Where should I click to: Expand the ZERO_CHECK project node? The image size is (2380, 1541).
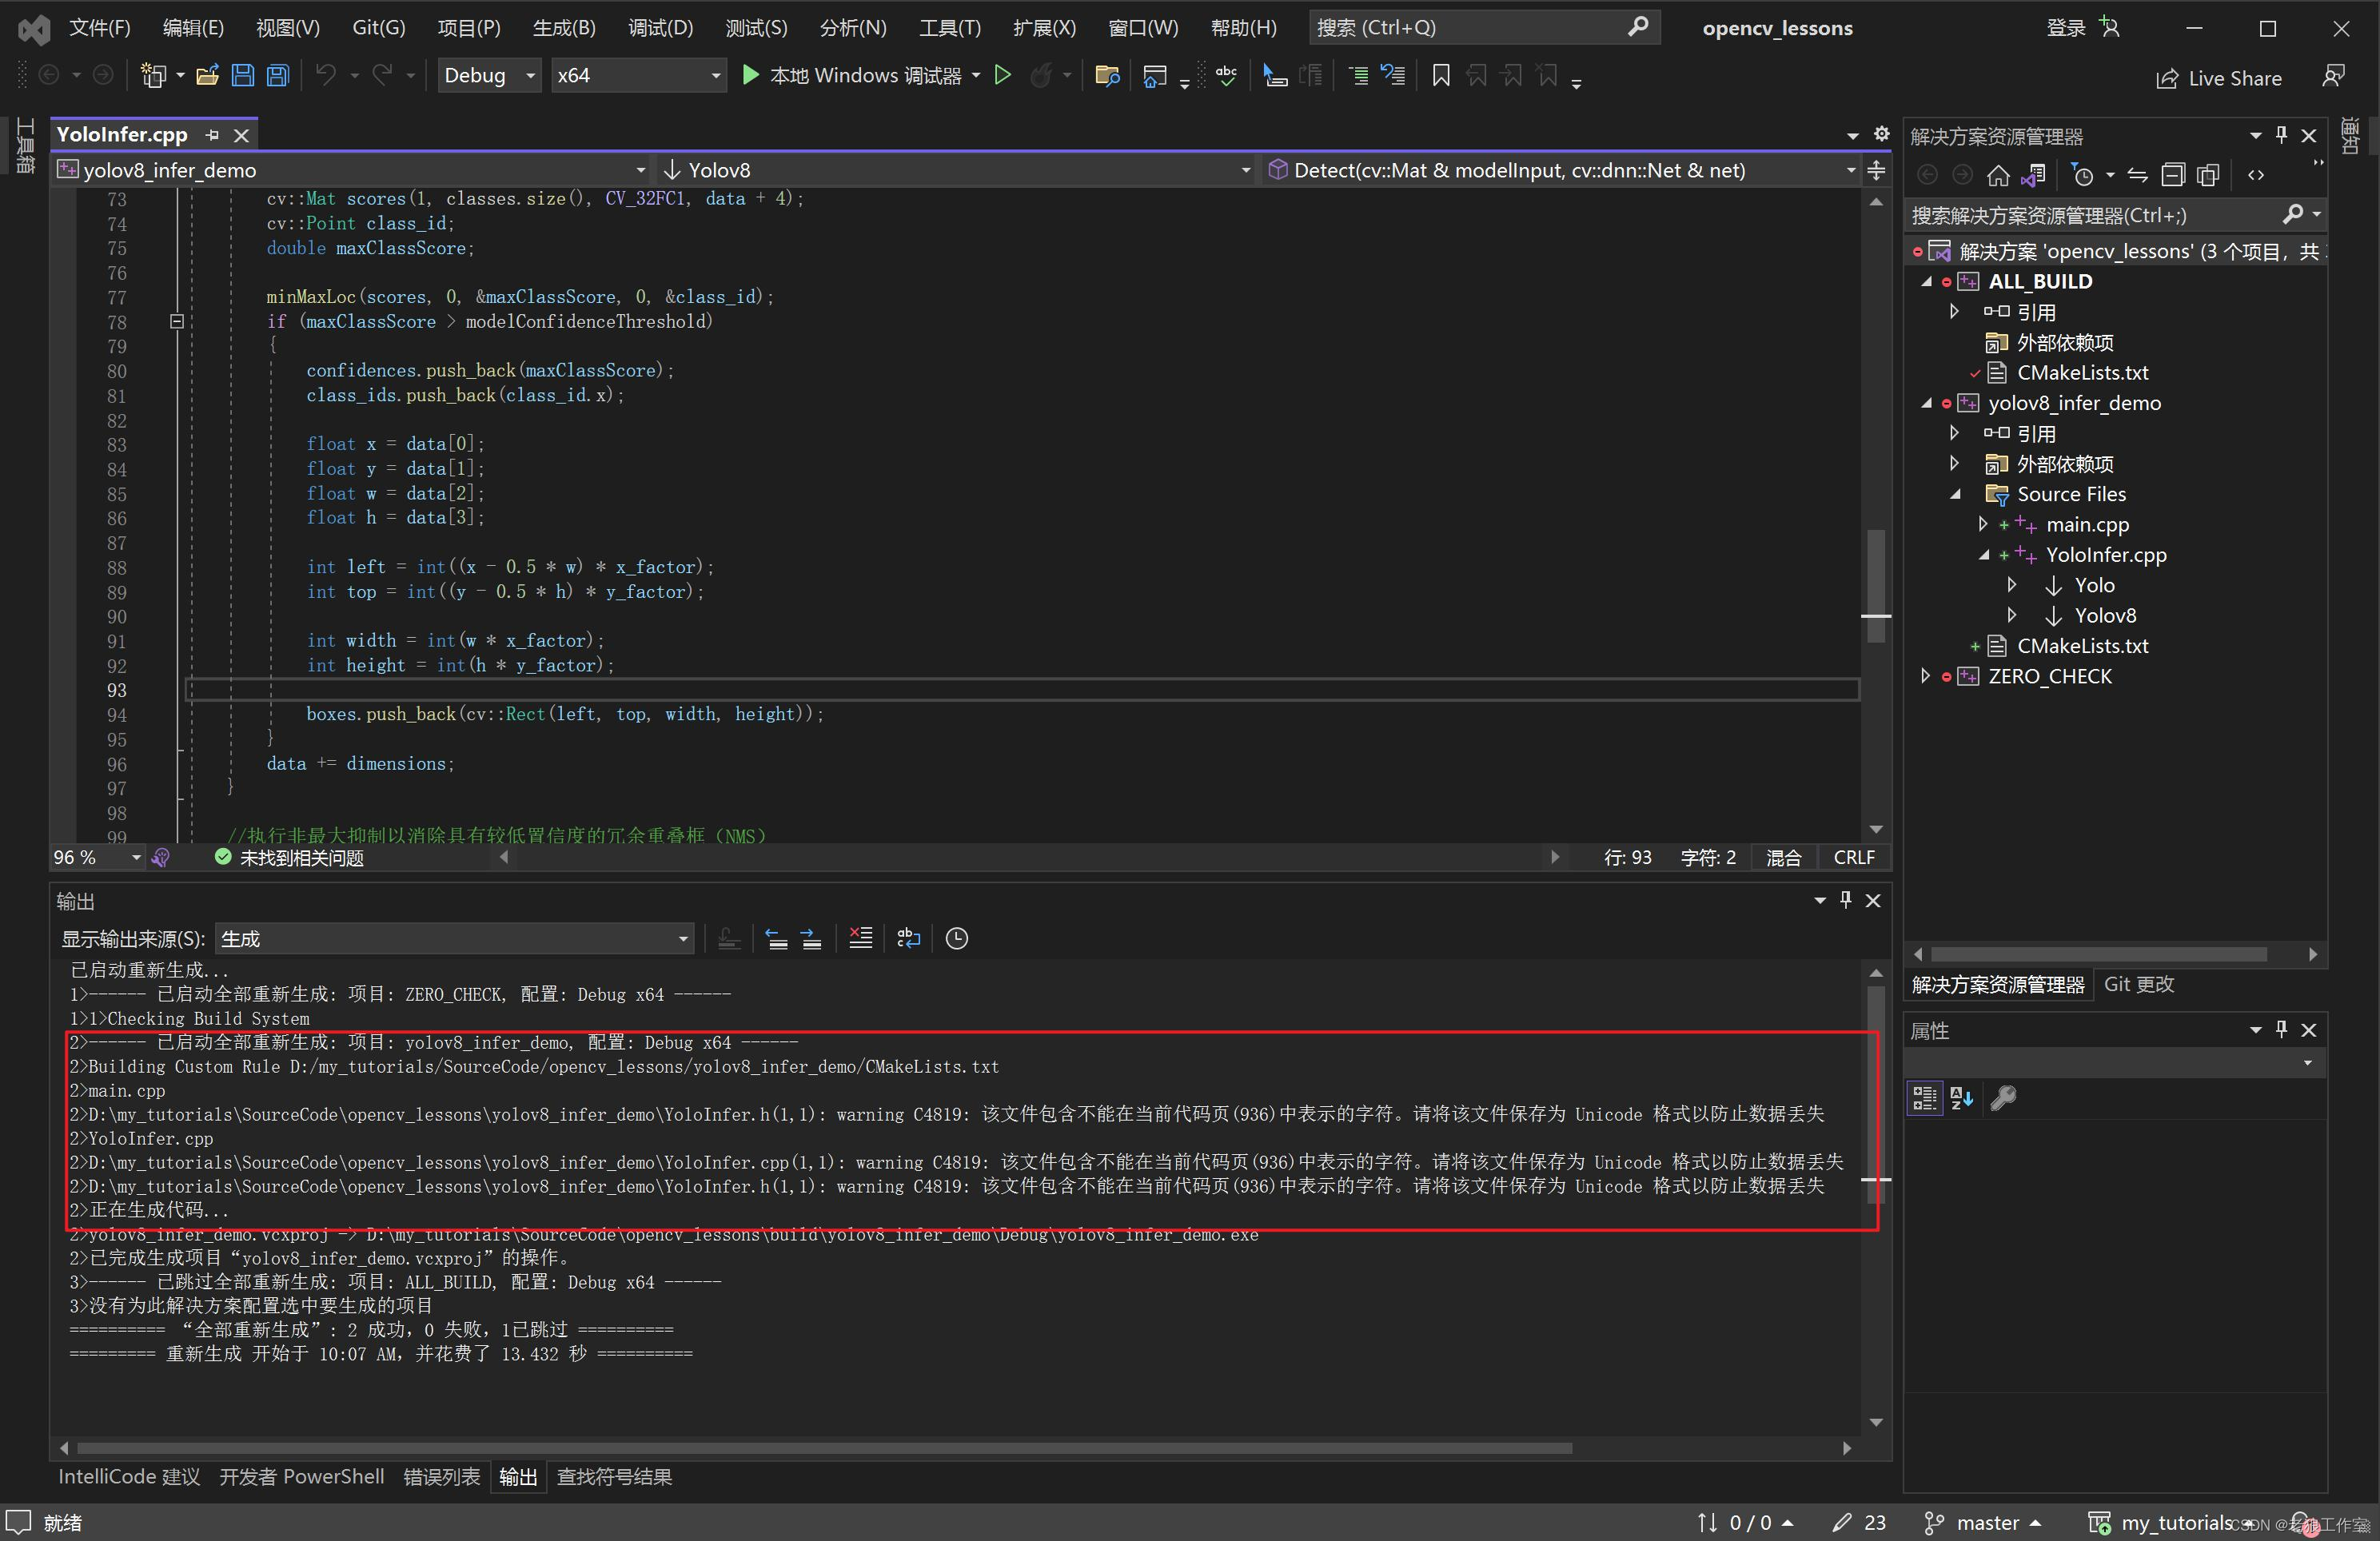click(1925, 676)
